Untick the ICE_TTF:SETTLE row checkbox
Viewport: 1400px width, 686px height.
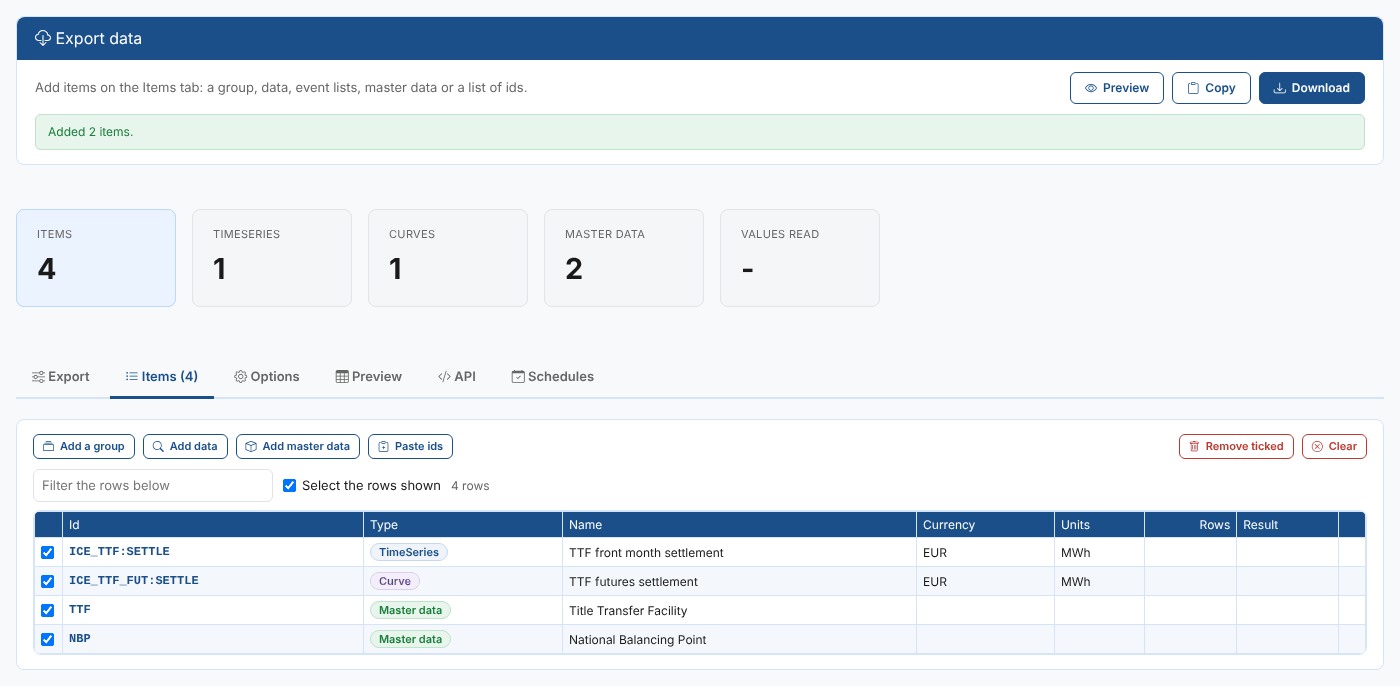pyautogui.click(x=47, y=552)
